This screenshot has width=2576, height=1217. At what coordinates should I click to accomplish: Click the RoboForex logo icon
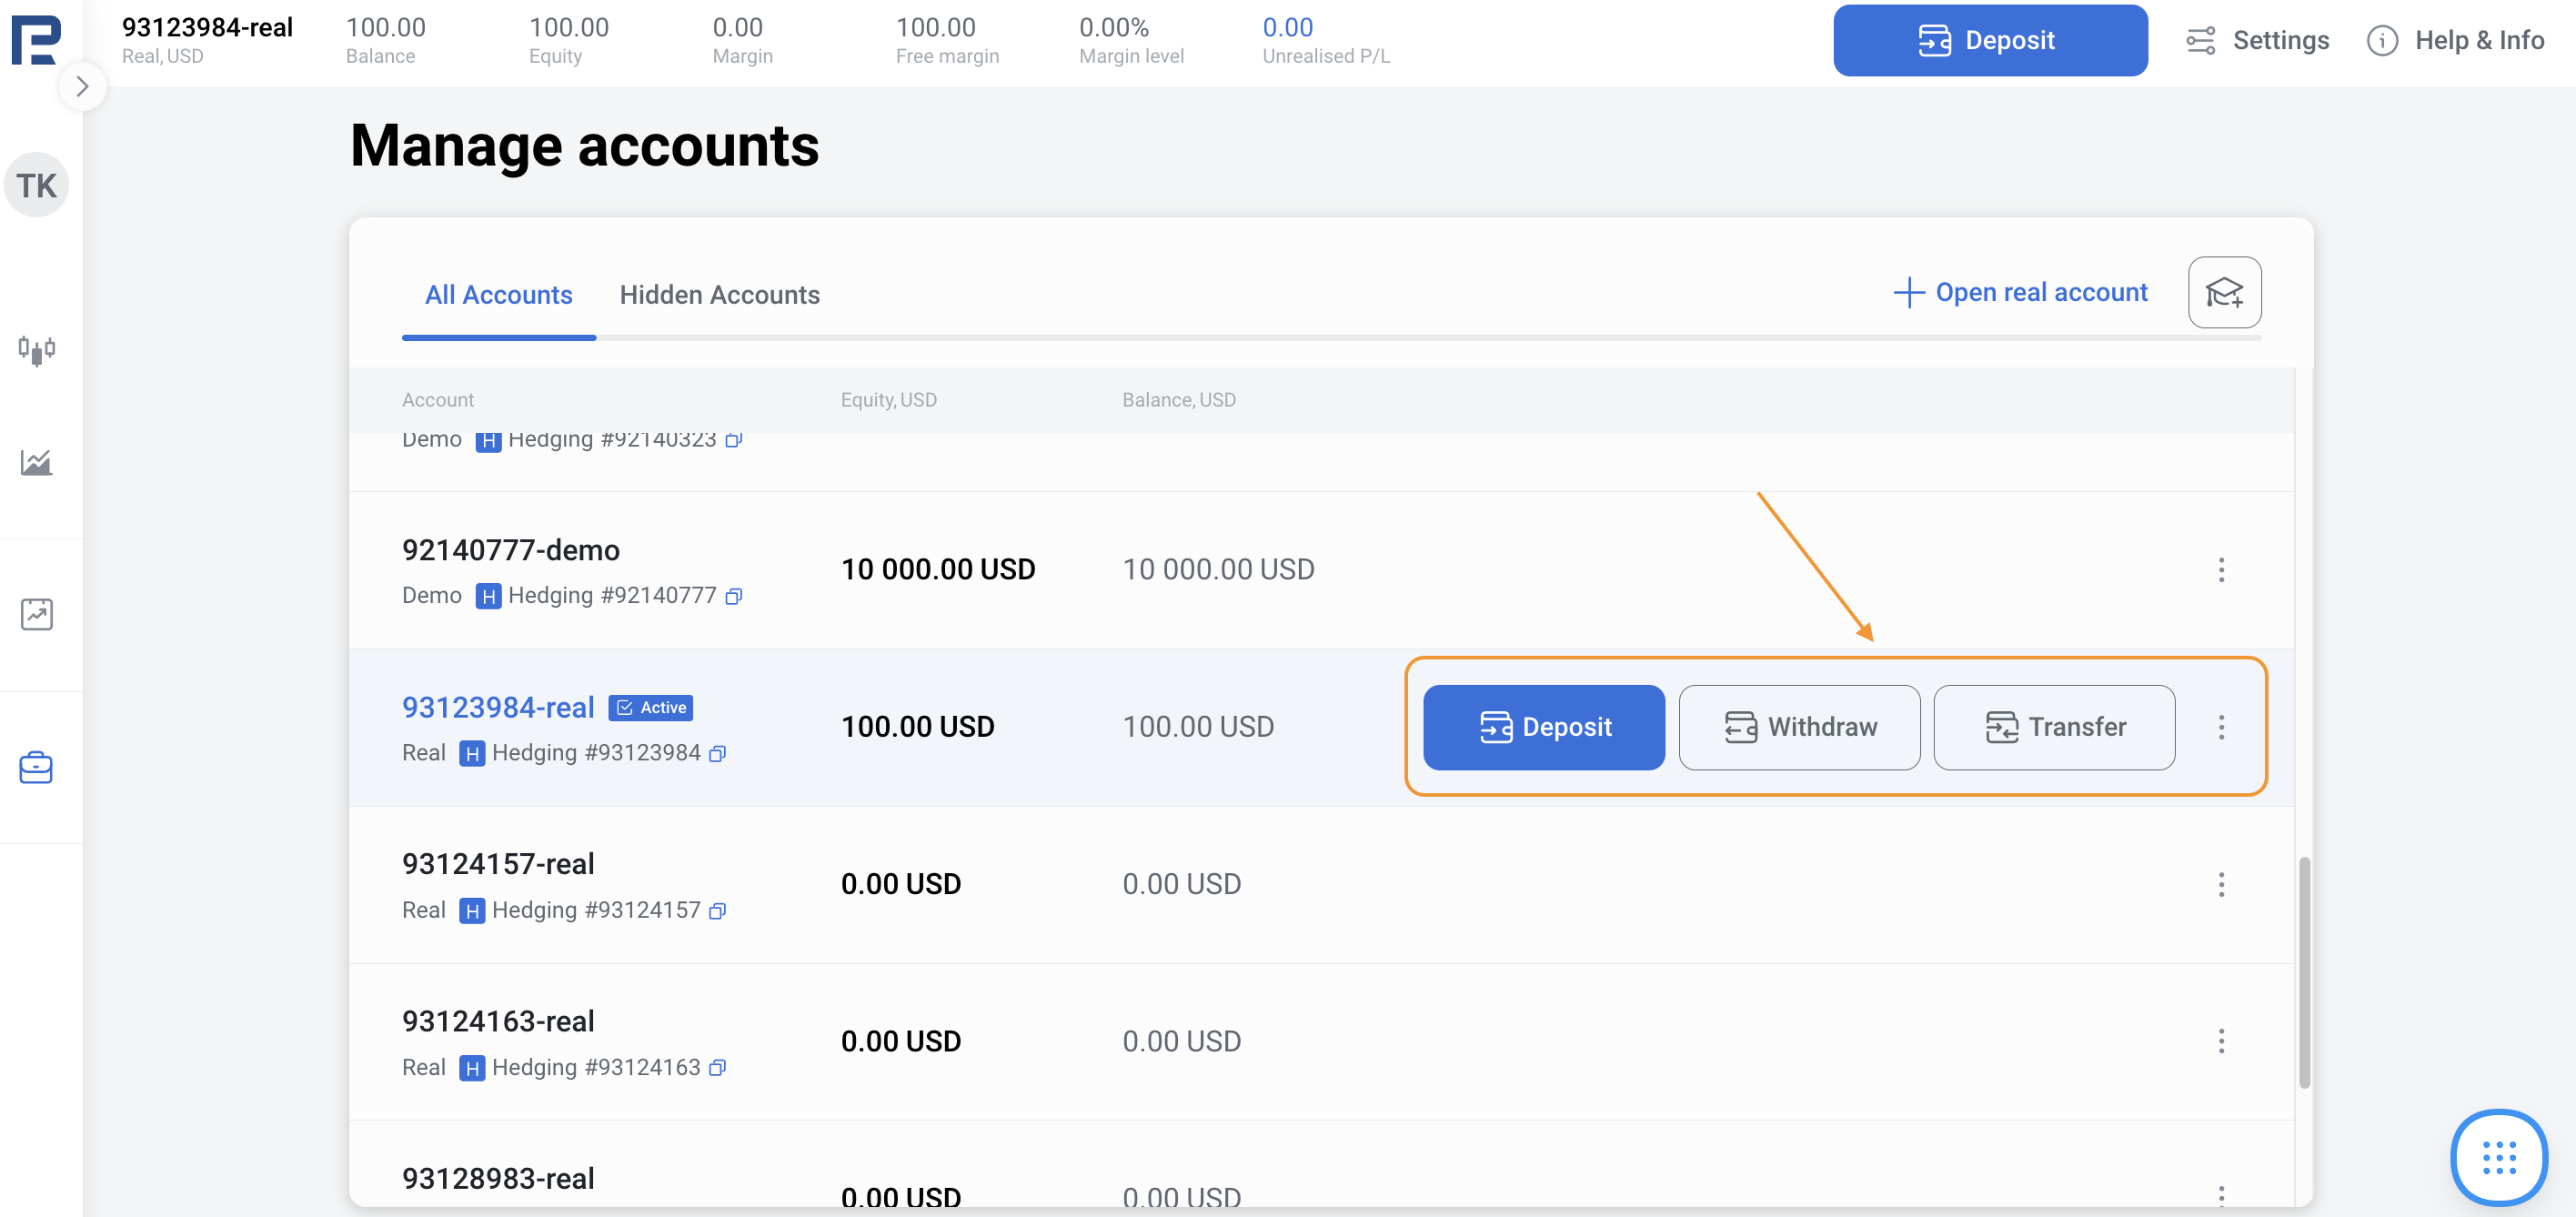coord(36,38)
